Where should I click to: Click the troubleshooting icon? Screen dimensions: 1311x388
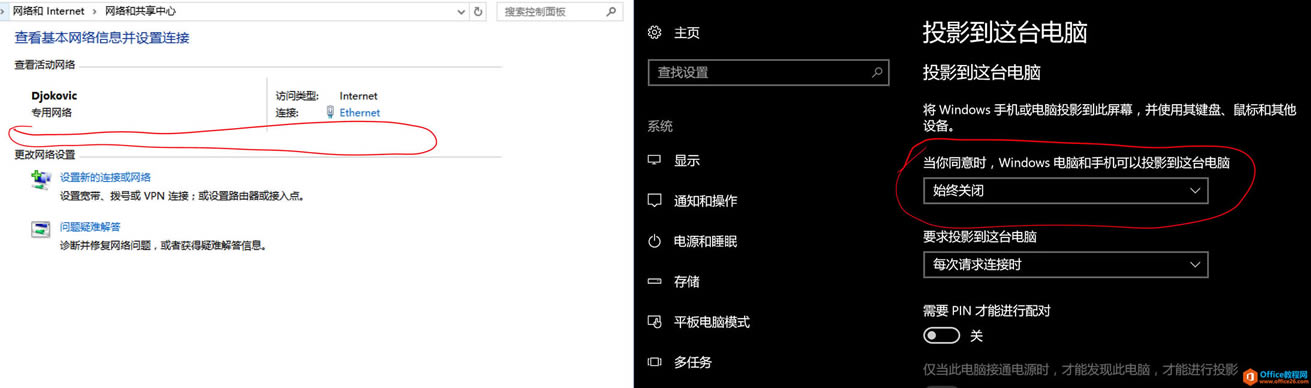[40, 229]
